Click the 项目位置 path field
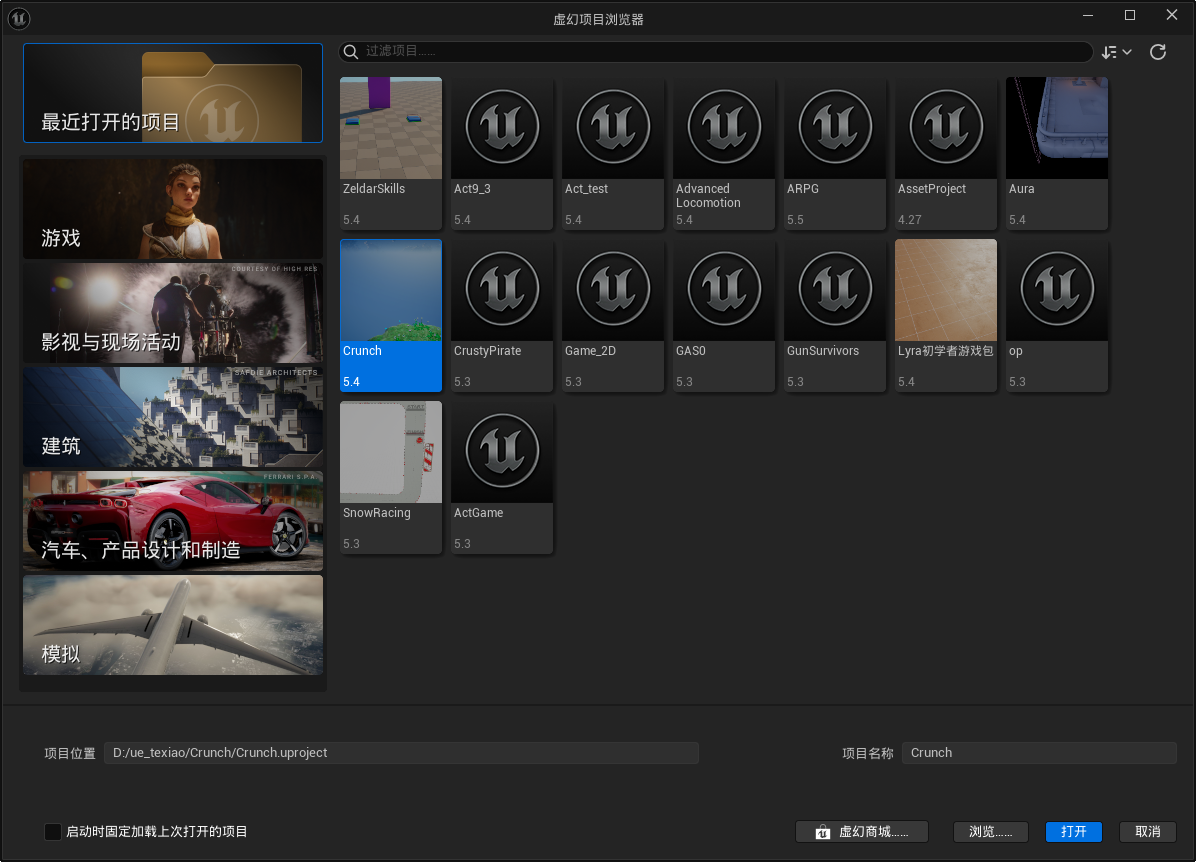Viewport: 1196px width, 862px height. pos(401,753)
